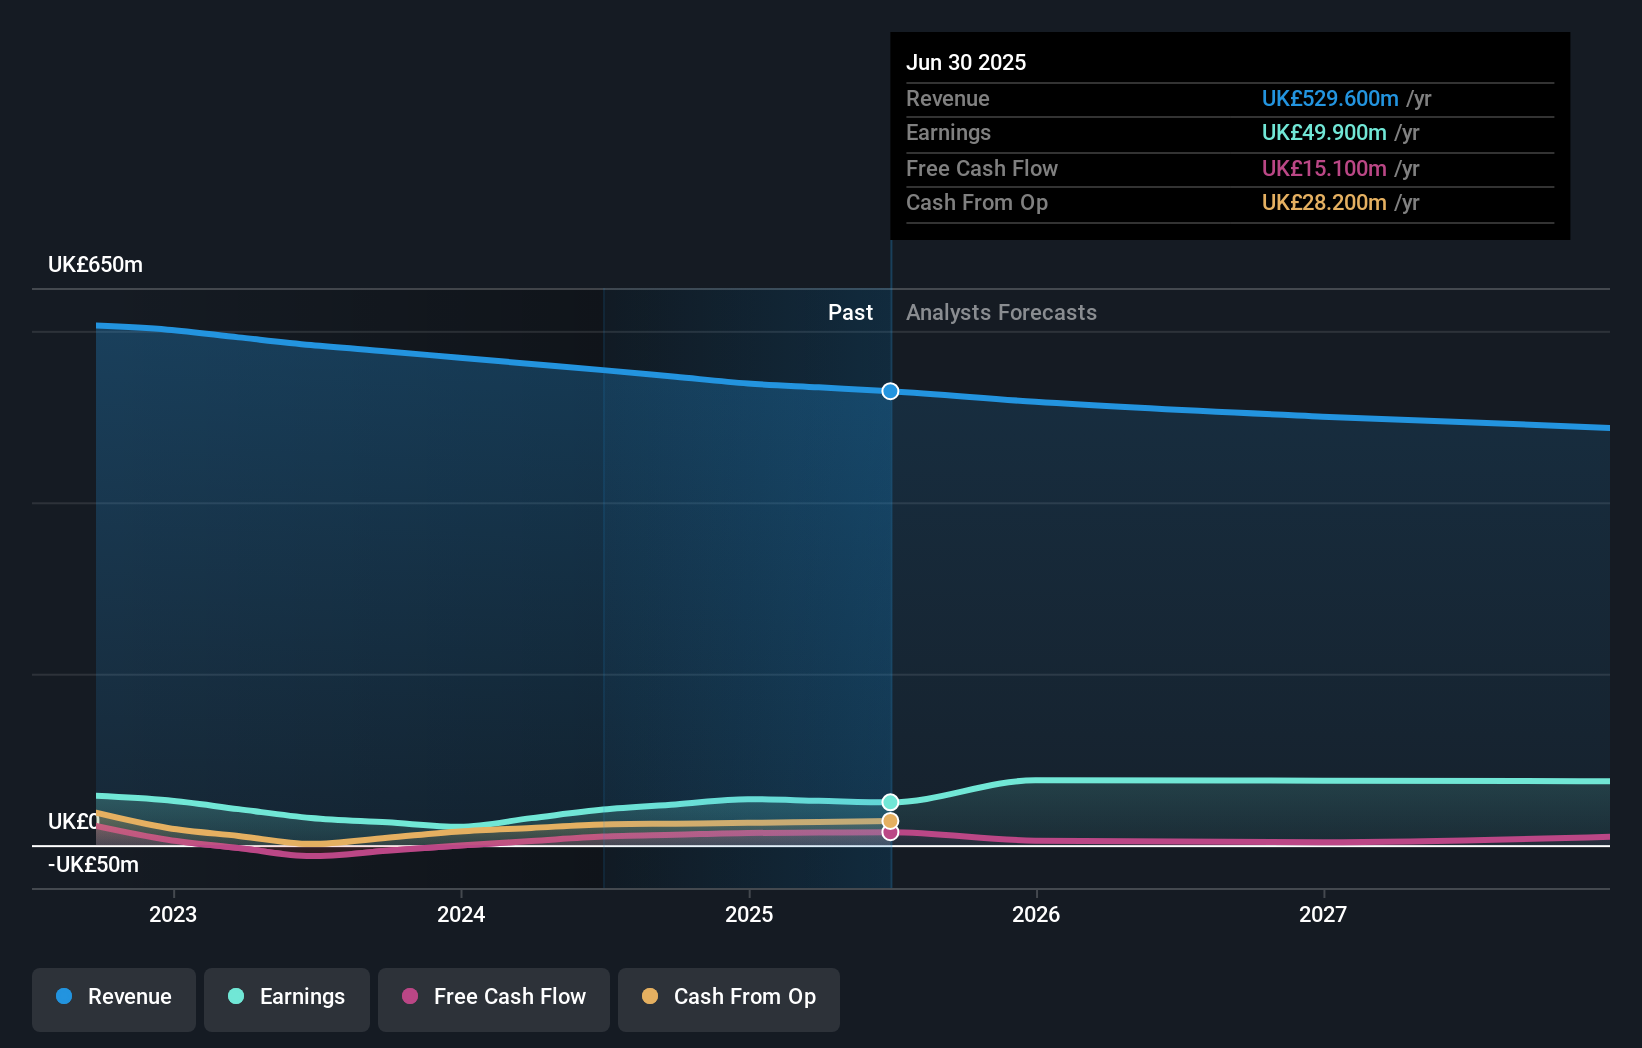Click the blue Revenue data point marker
The height and width of the screenshot is (1048, 1642).
pyautogui.click(x=890, y=391)
